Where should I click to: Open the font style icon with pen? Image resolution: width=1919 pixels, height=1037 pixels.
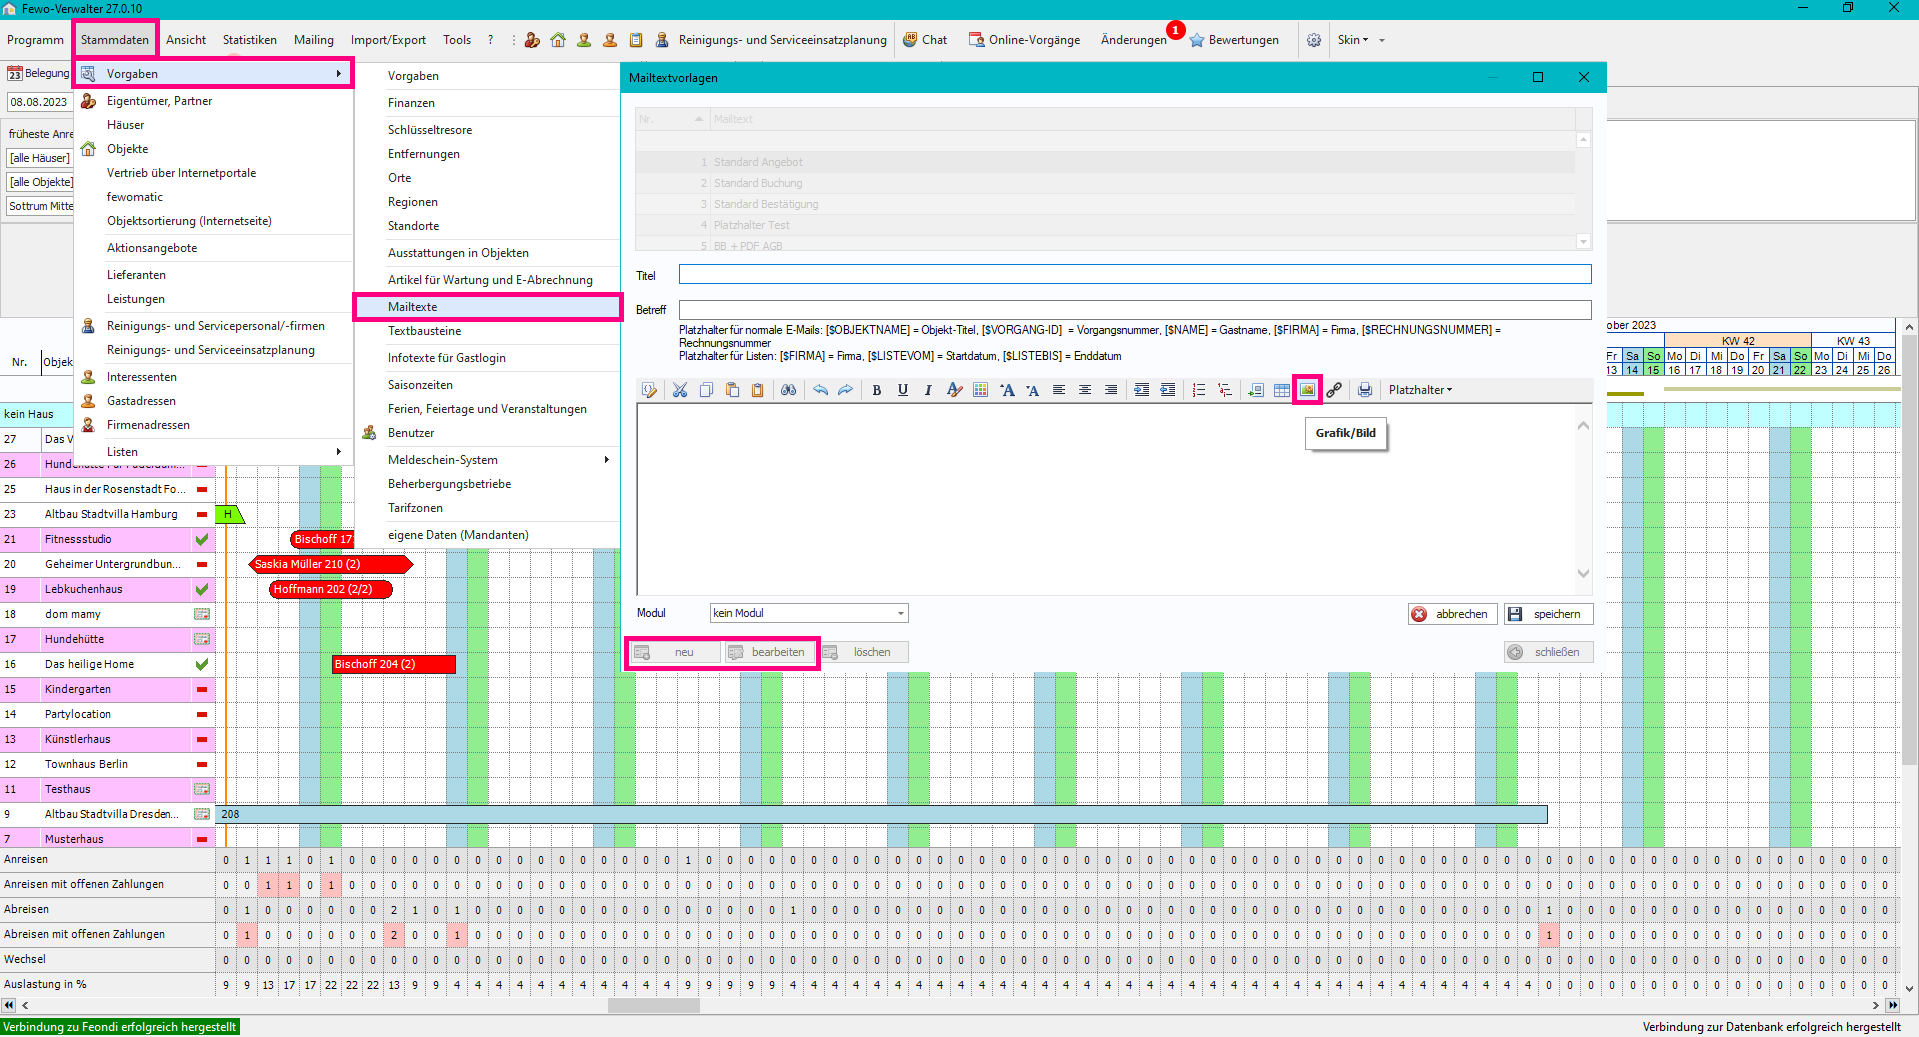click(x=954, y=390)
